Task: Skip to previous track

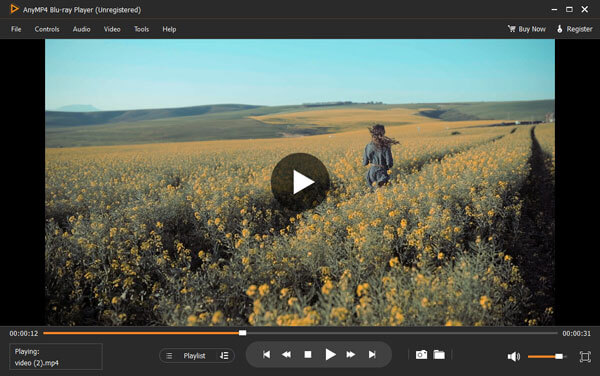Action: 267,355
